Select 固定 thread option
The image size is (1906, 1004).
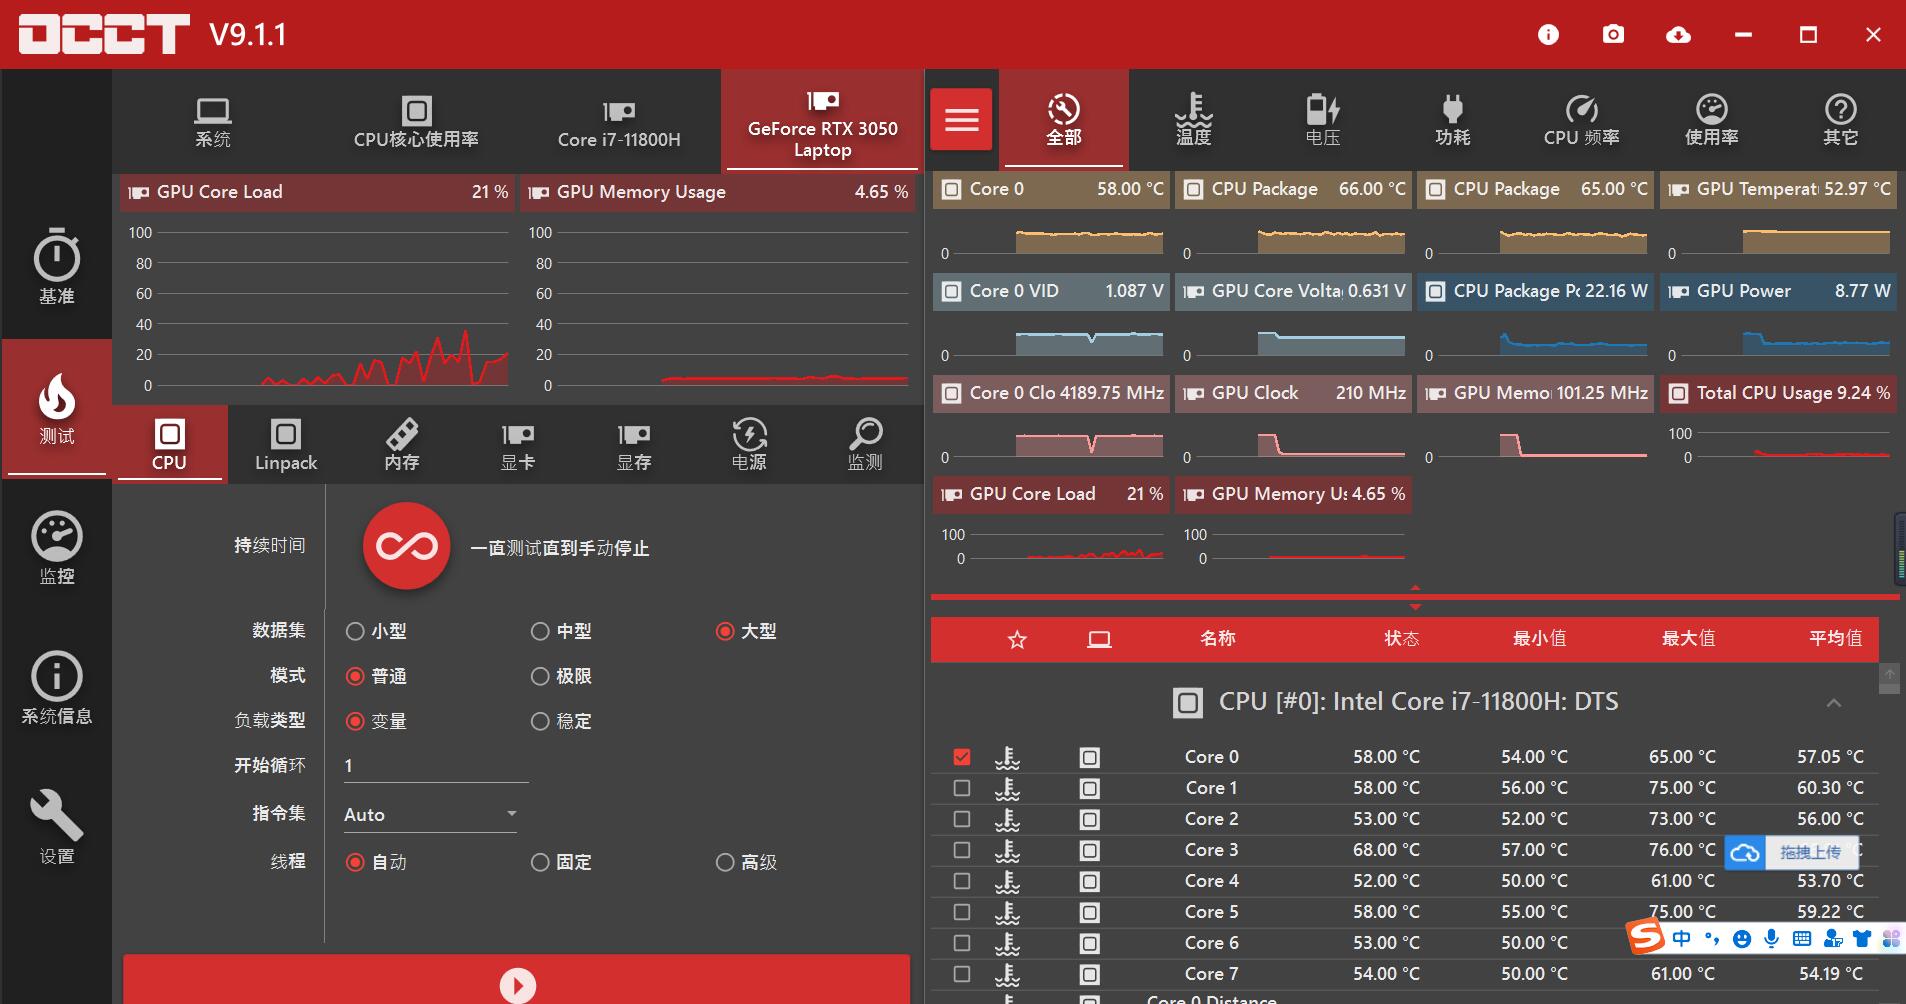[561, 862]
